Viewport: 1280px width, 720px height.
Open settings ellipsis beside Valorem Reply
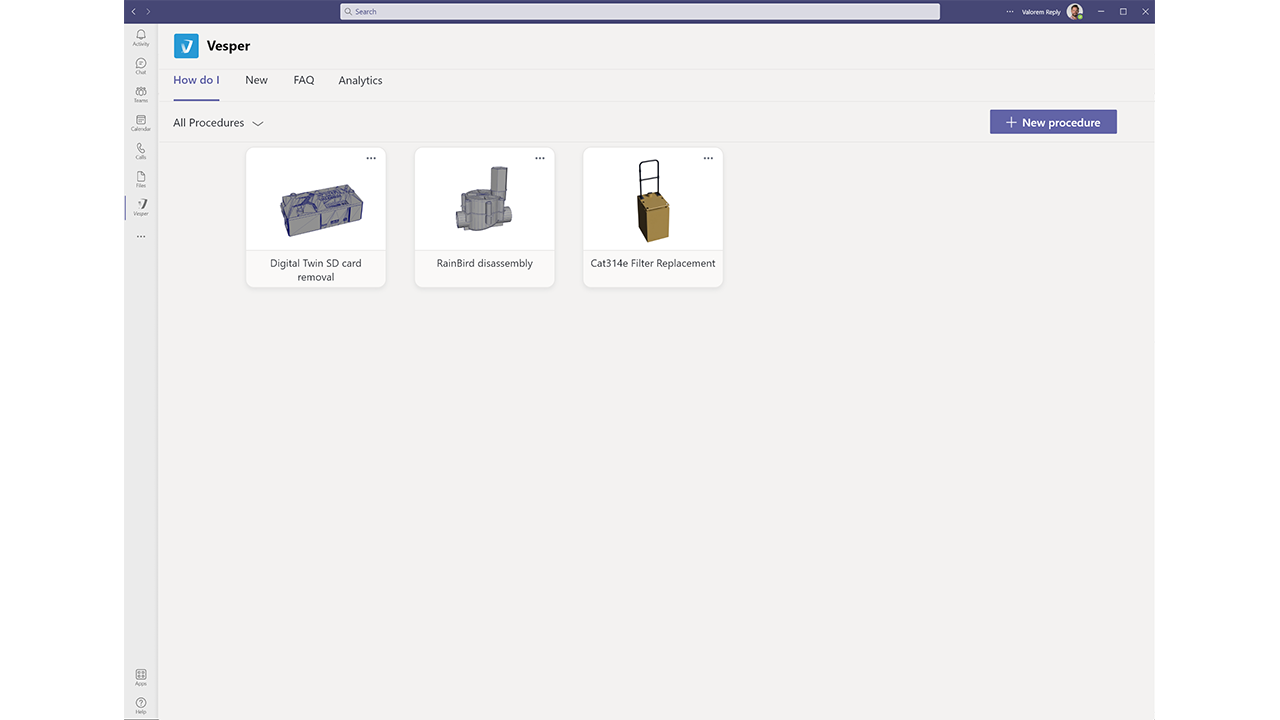click(x=1010, y=12)
